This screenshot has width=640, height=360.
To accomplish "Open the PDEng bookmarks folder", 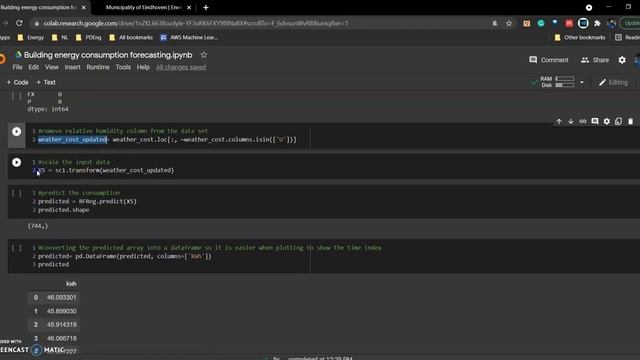I will tap(88, 38).
